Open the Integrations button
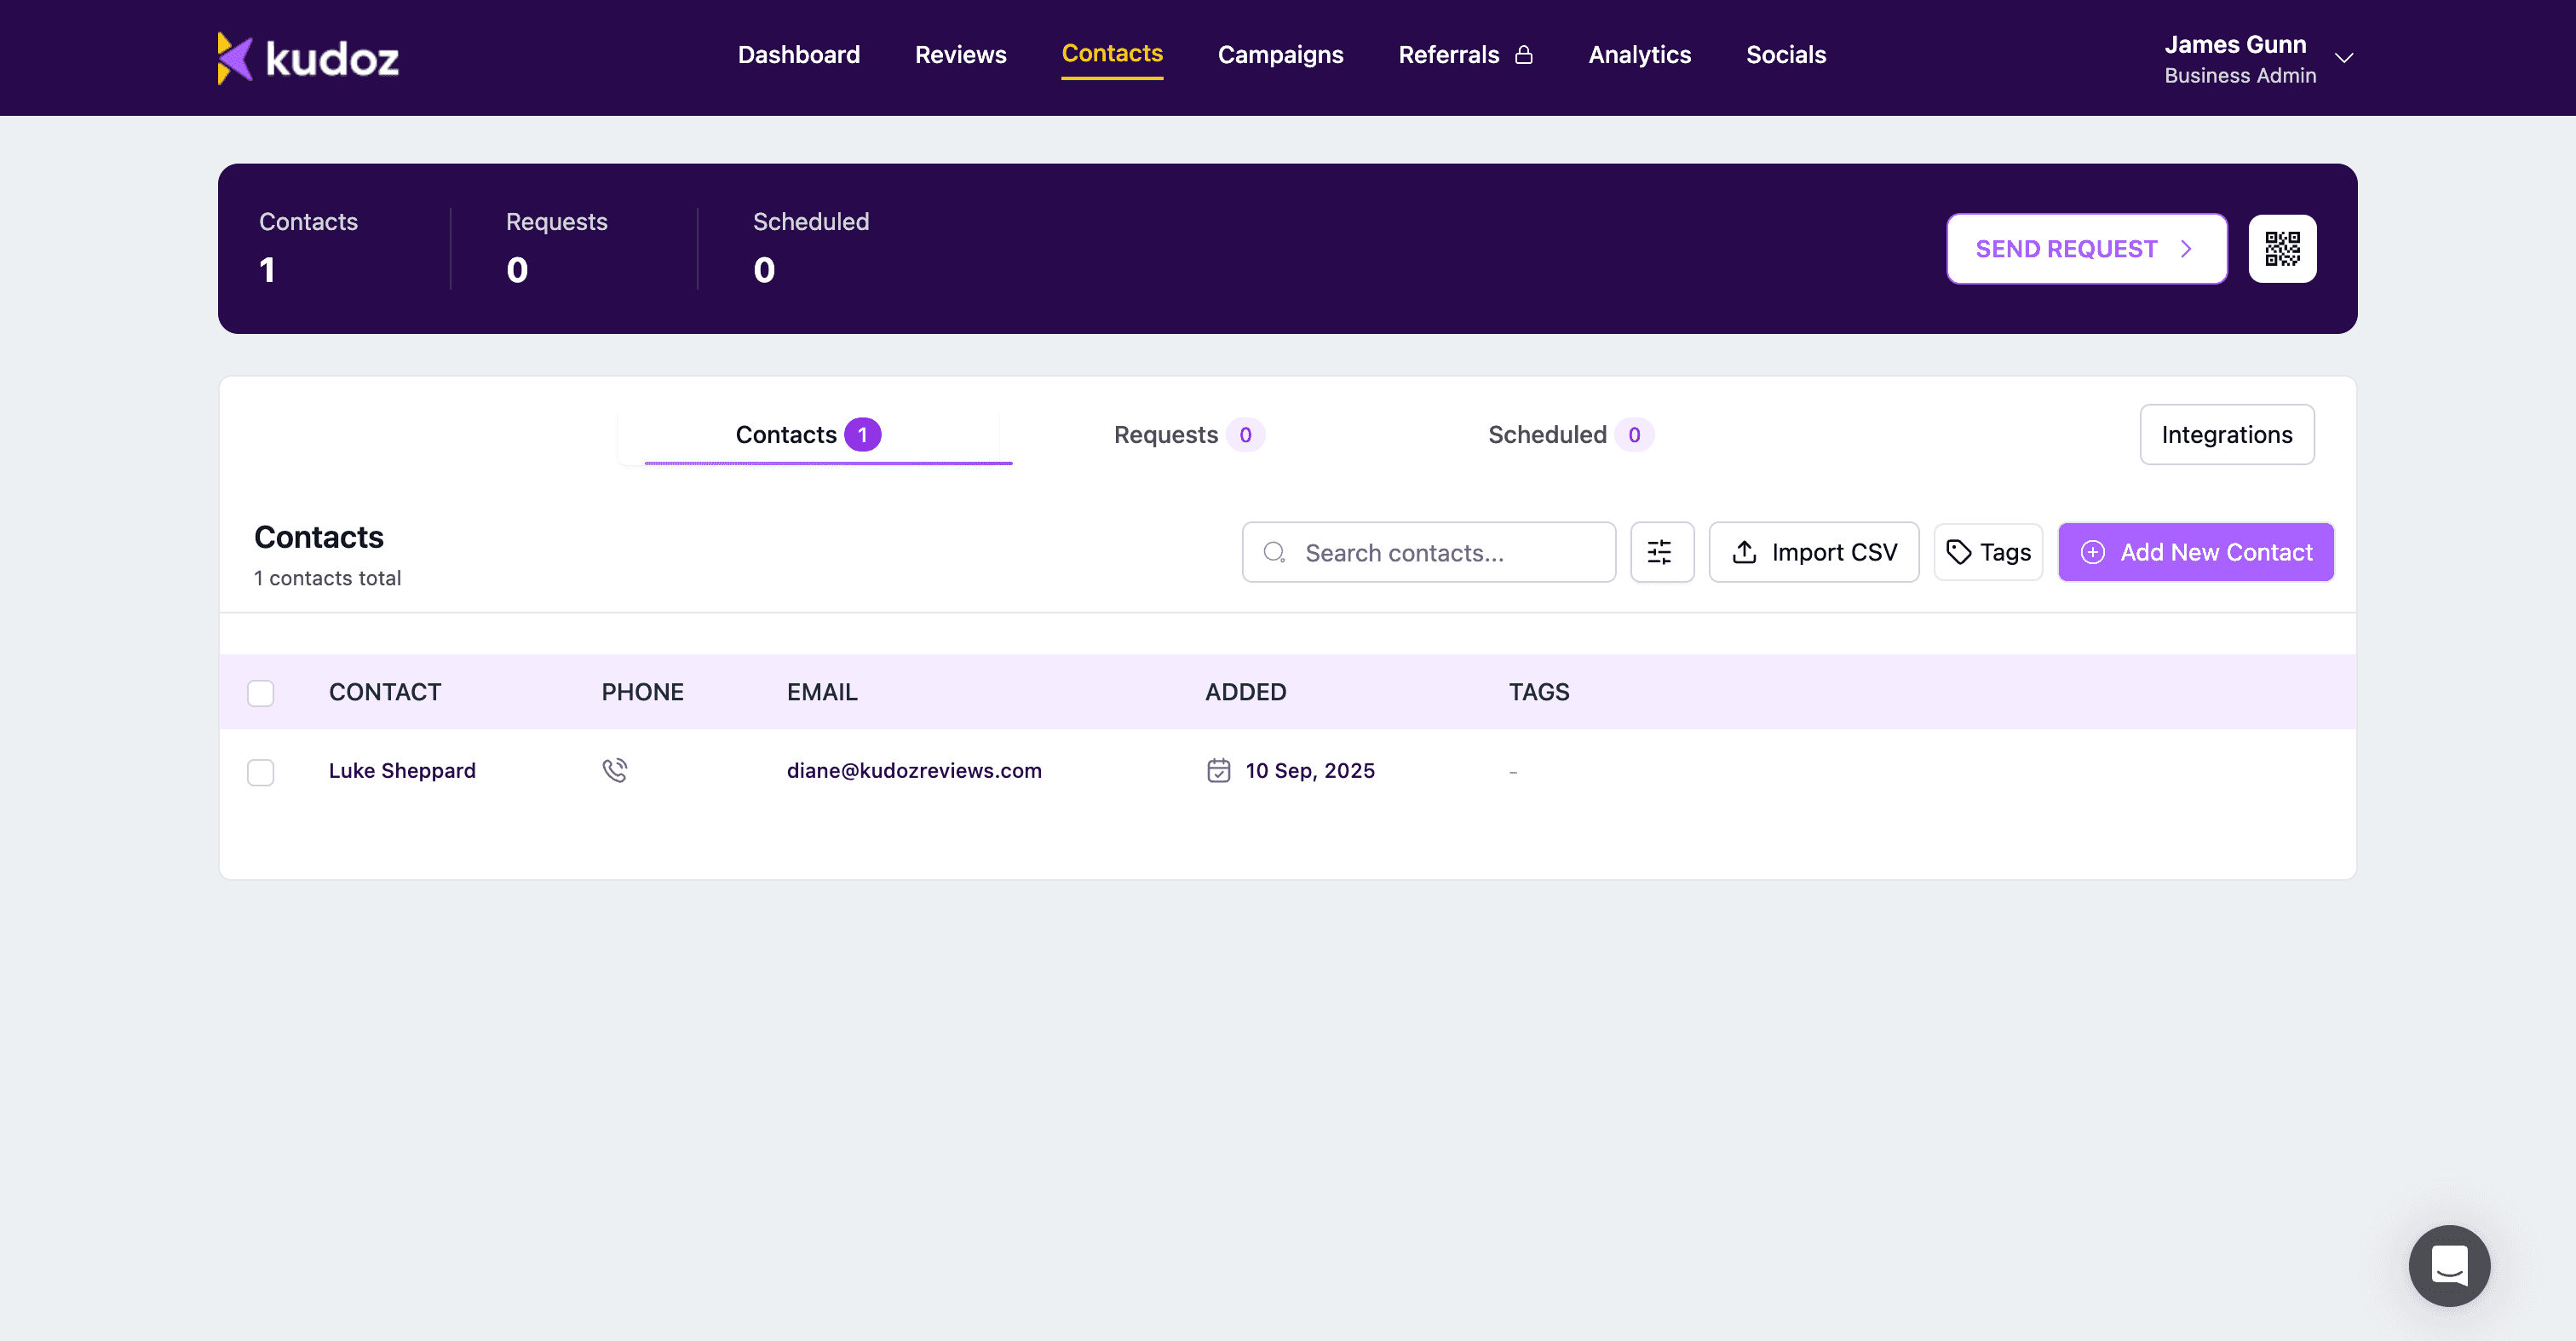2576x1341 pixels. pos(2226,435)
